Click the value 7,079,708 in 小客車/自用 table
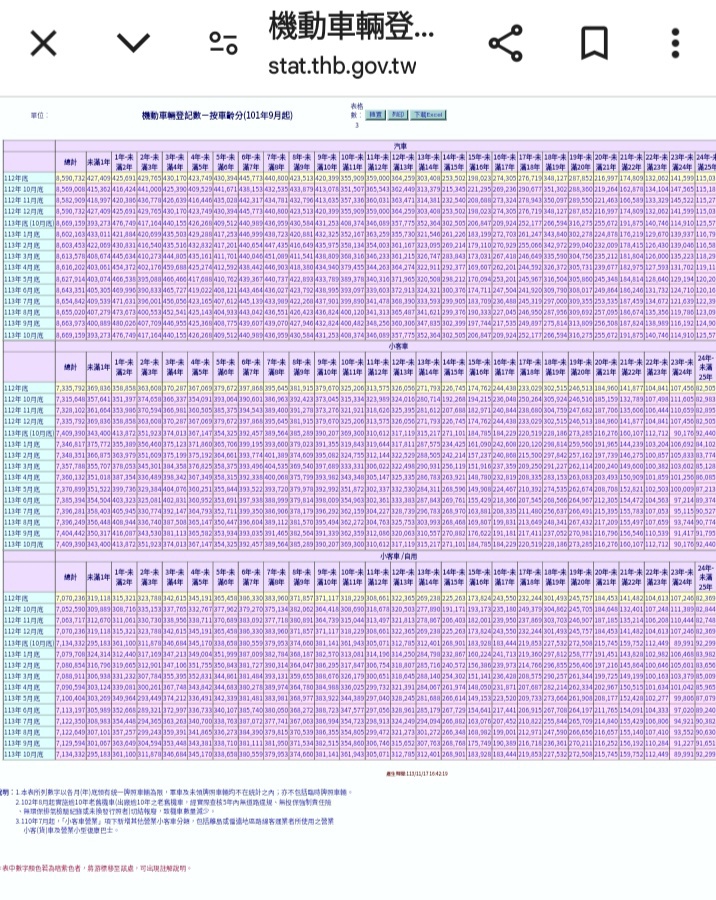 (71, 654)
